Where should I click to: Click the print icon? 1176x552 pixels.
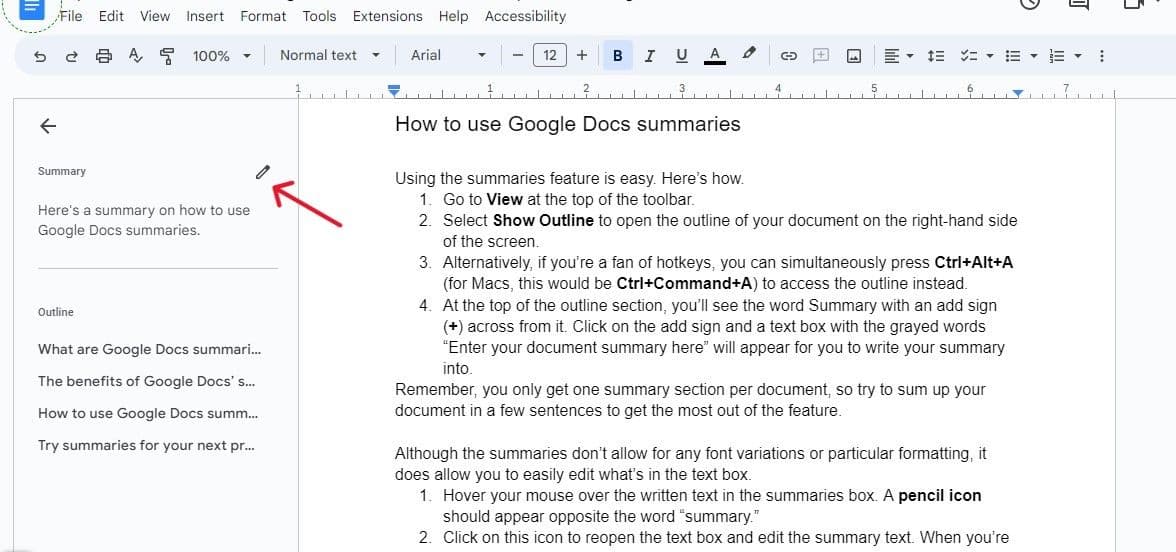coord(104,56)
